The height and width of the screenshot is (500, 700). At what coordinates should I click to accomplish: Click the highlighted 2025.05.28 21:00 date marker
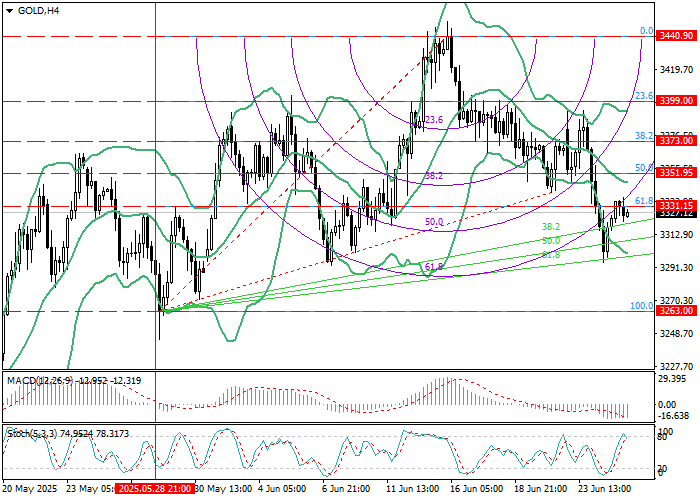[x=153, y=489]
